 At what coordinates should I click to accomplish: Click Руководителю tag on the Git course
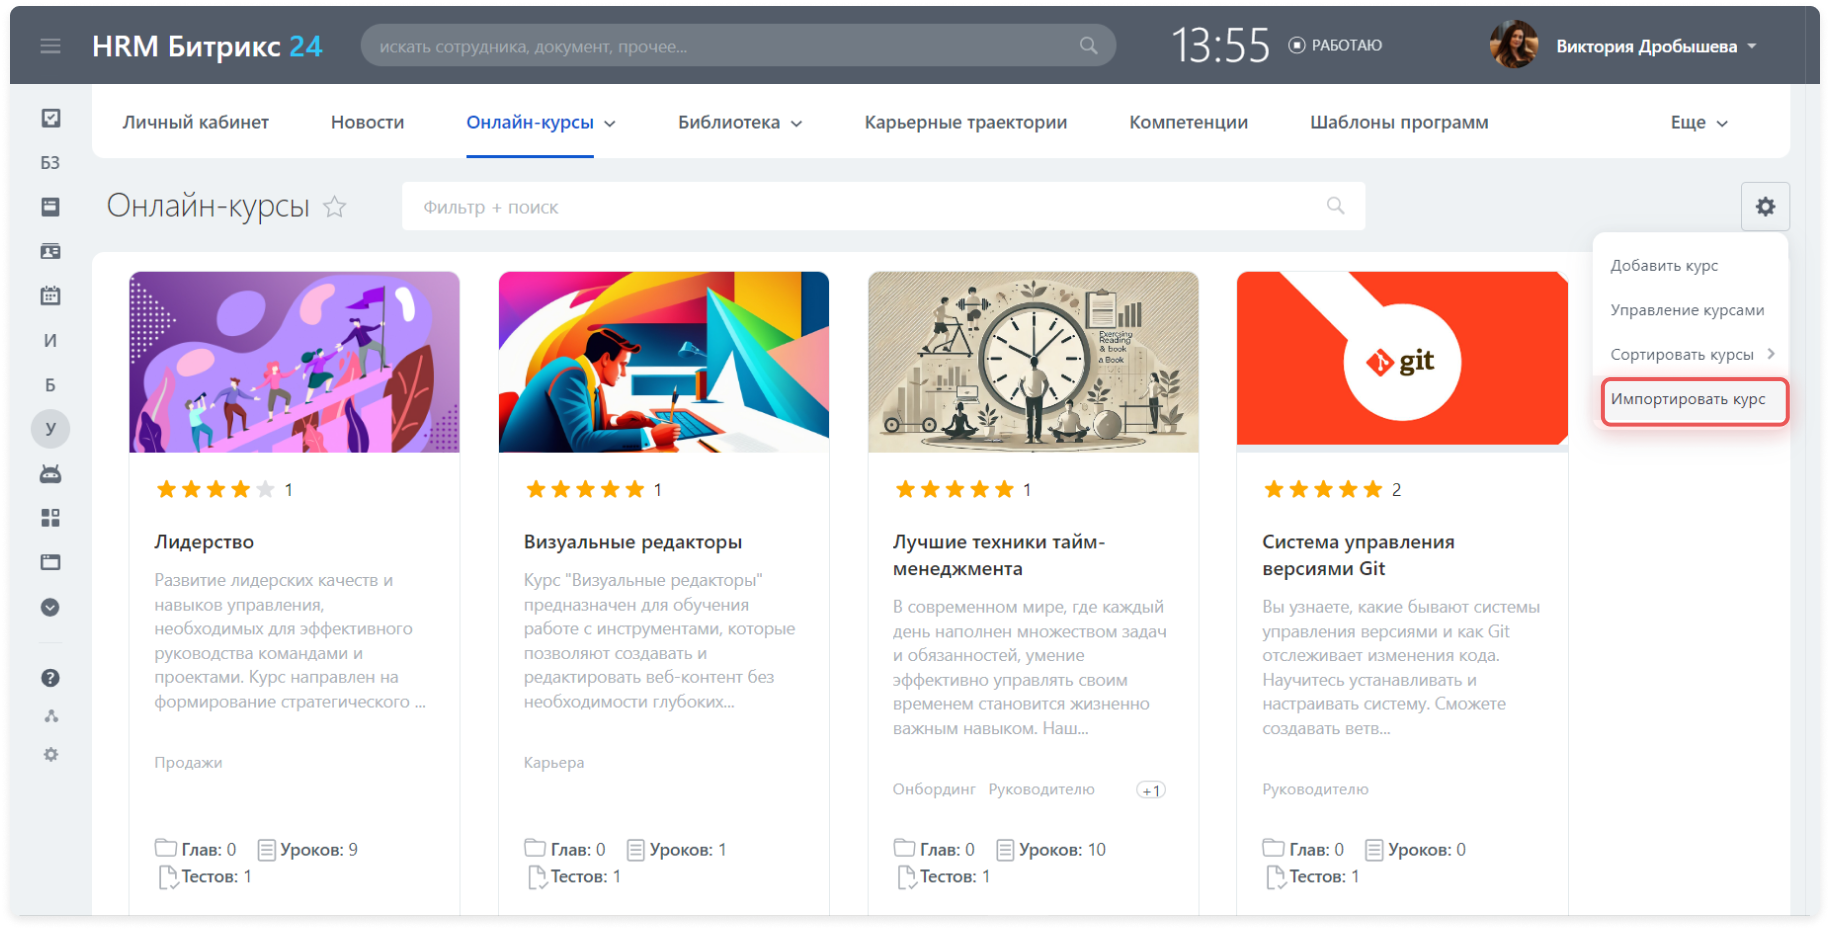click(x=1315, y=789)
